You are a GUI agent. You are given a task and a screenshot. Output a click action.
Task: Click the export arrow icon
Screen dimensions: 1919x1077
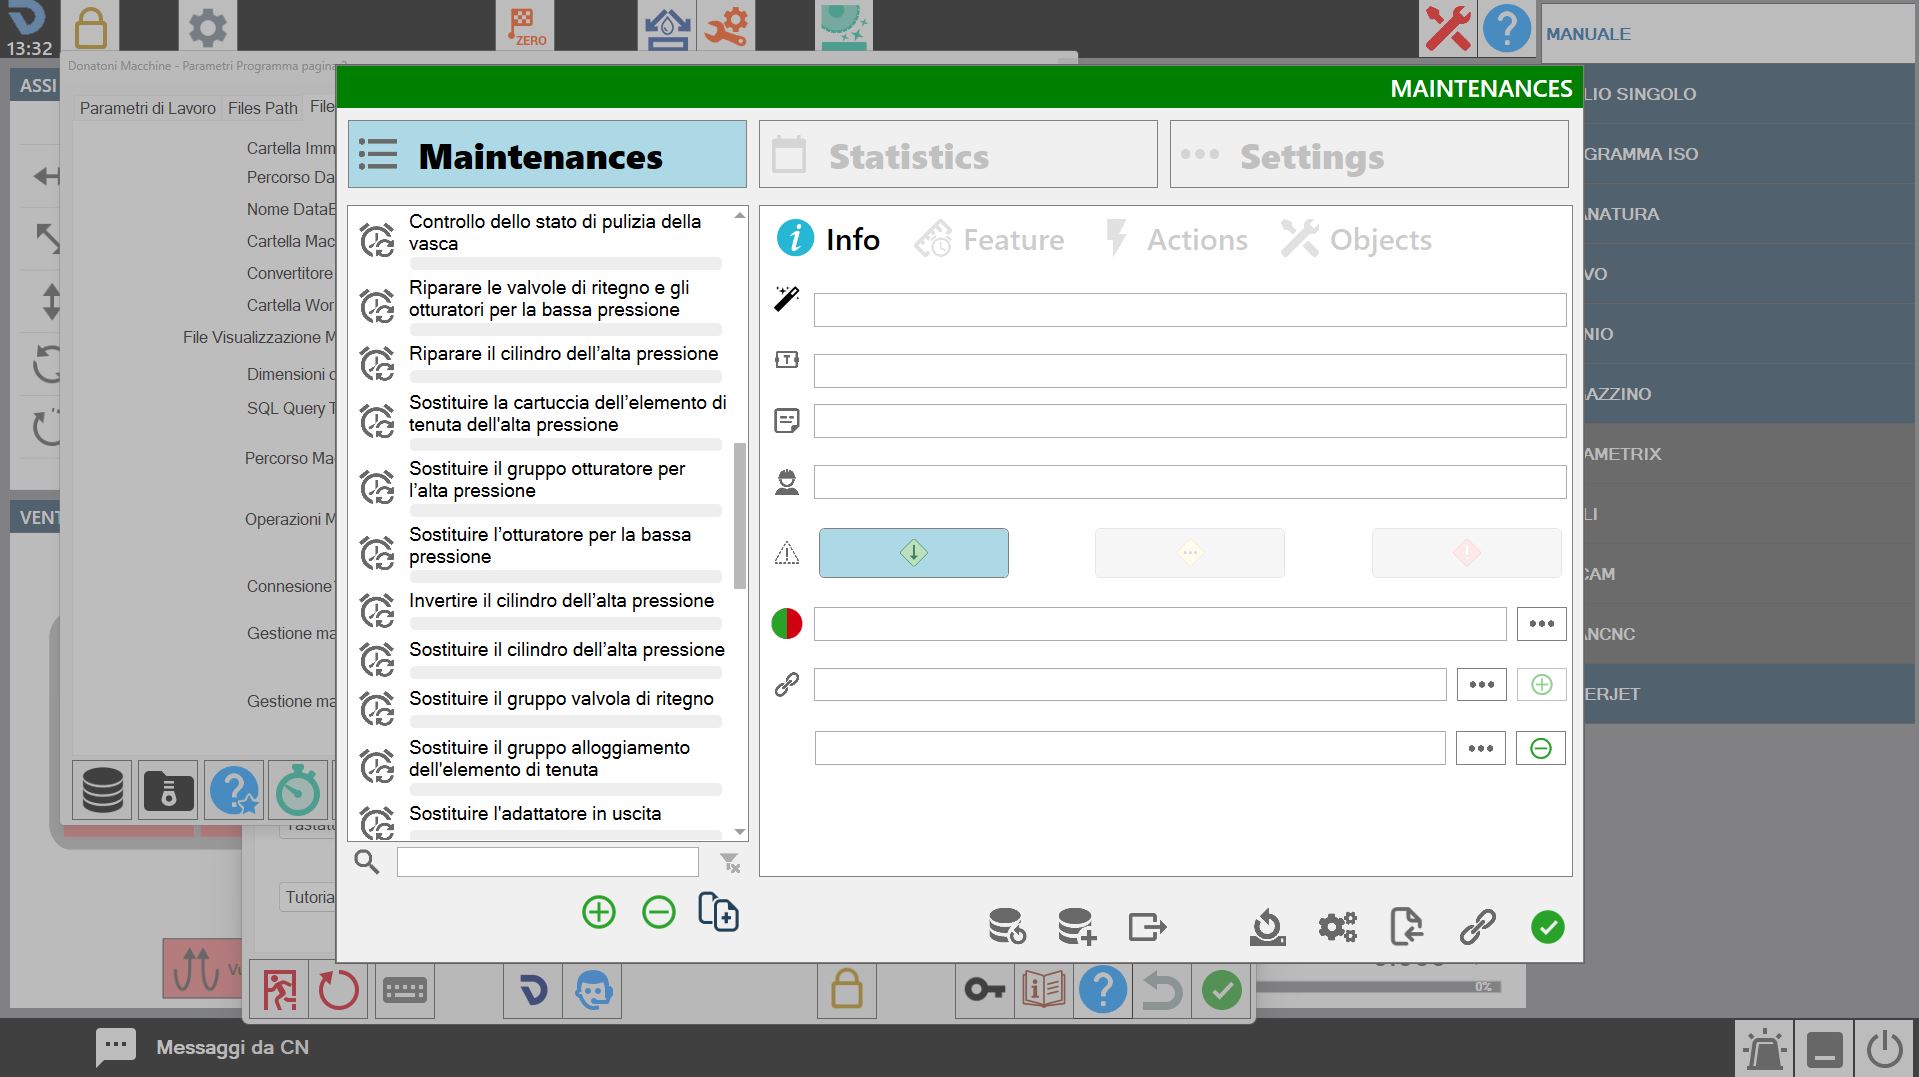1147,927
